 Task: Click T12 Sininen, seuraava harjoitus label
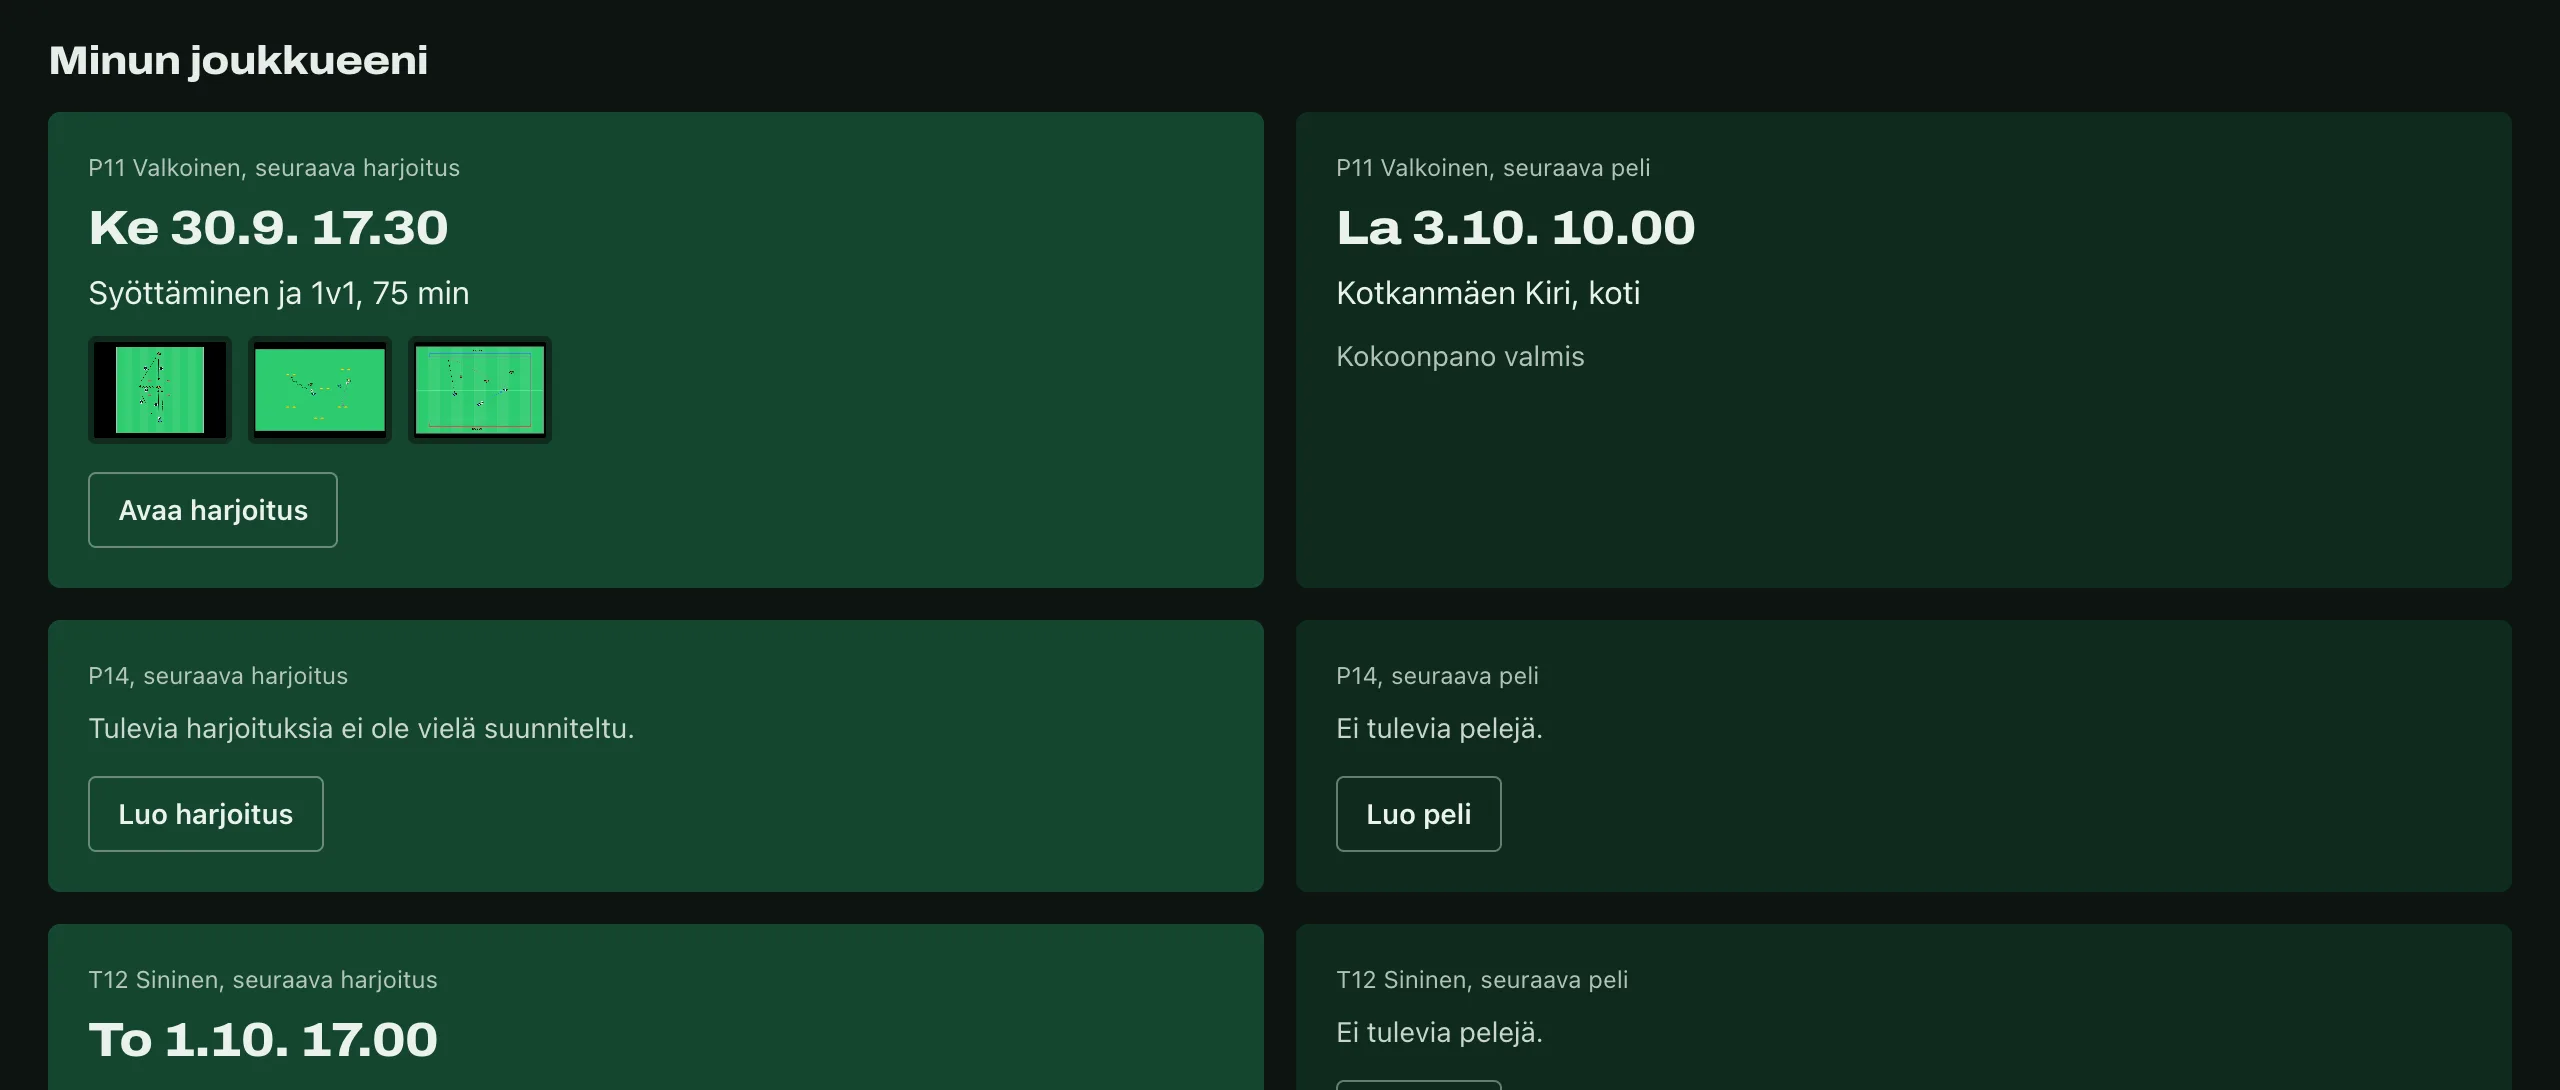(263, 980)
